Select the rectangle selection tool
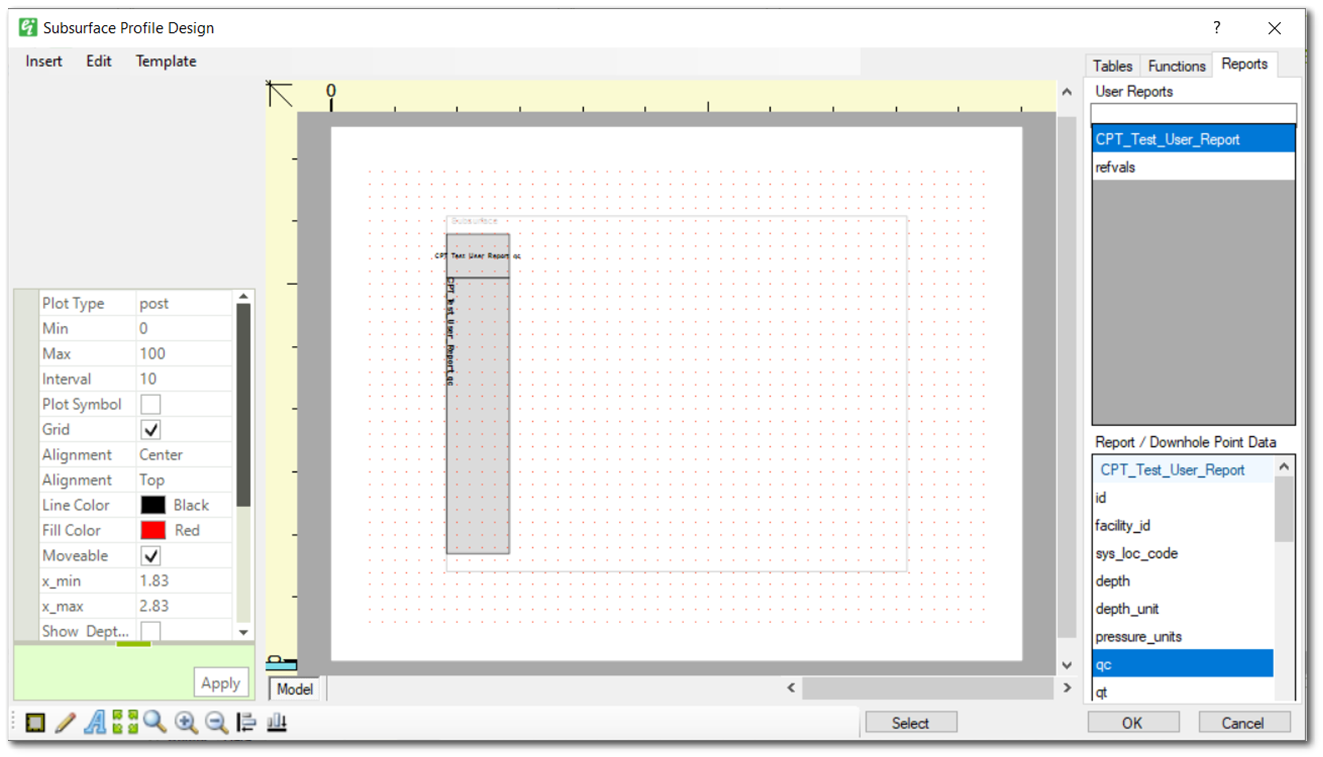This screenshot has width=1323, height=757. [33, 722]
